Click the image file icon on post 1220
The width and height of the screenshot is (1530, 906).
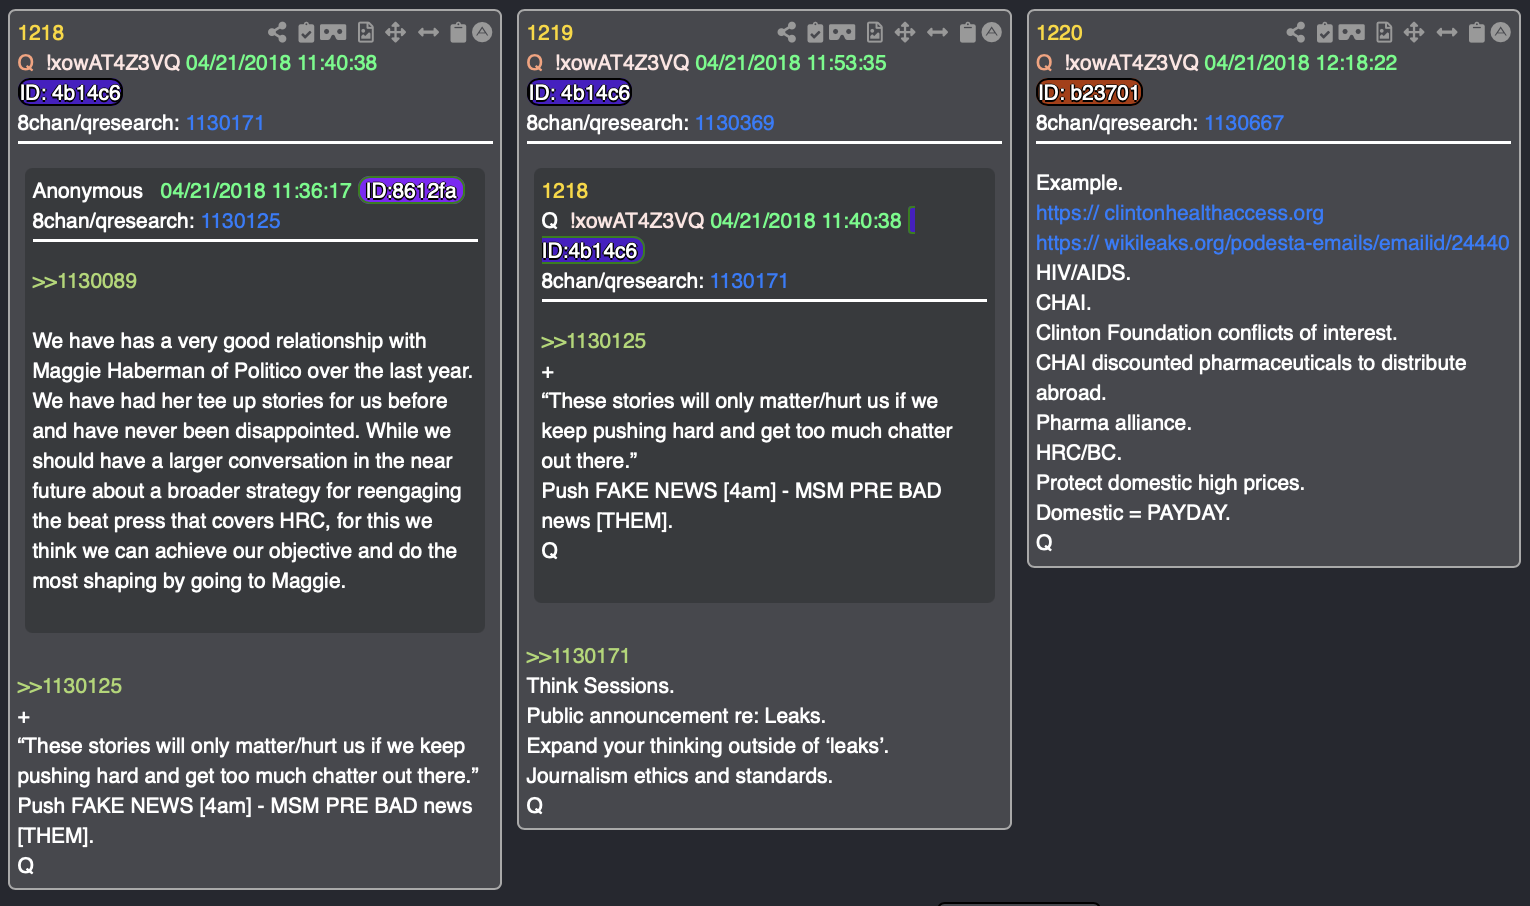pyautogui.click(x=1384, y=32)
